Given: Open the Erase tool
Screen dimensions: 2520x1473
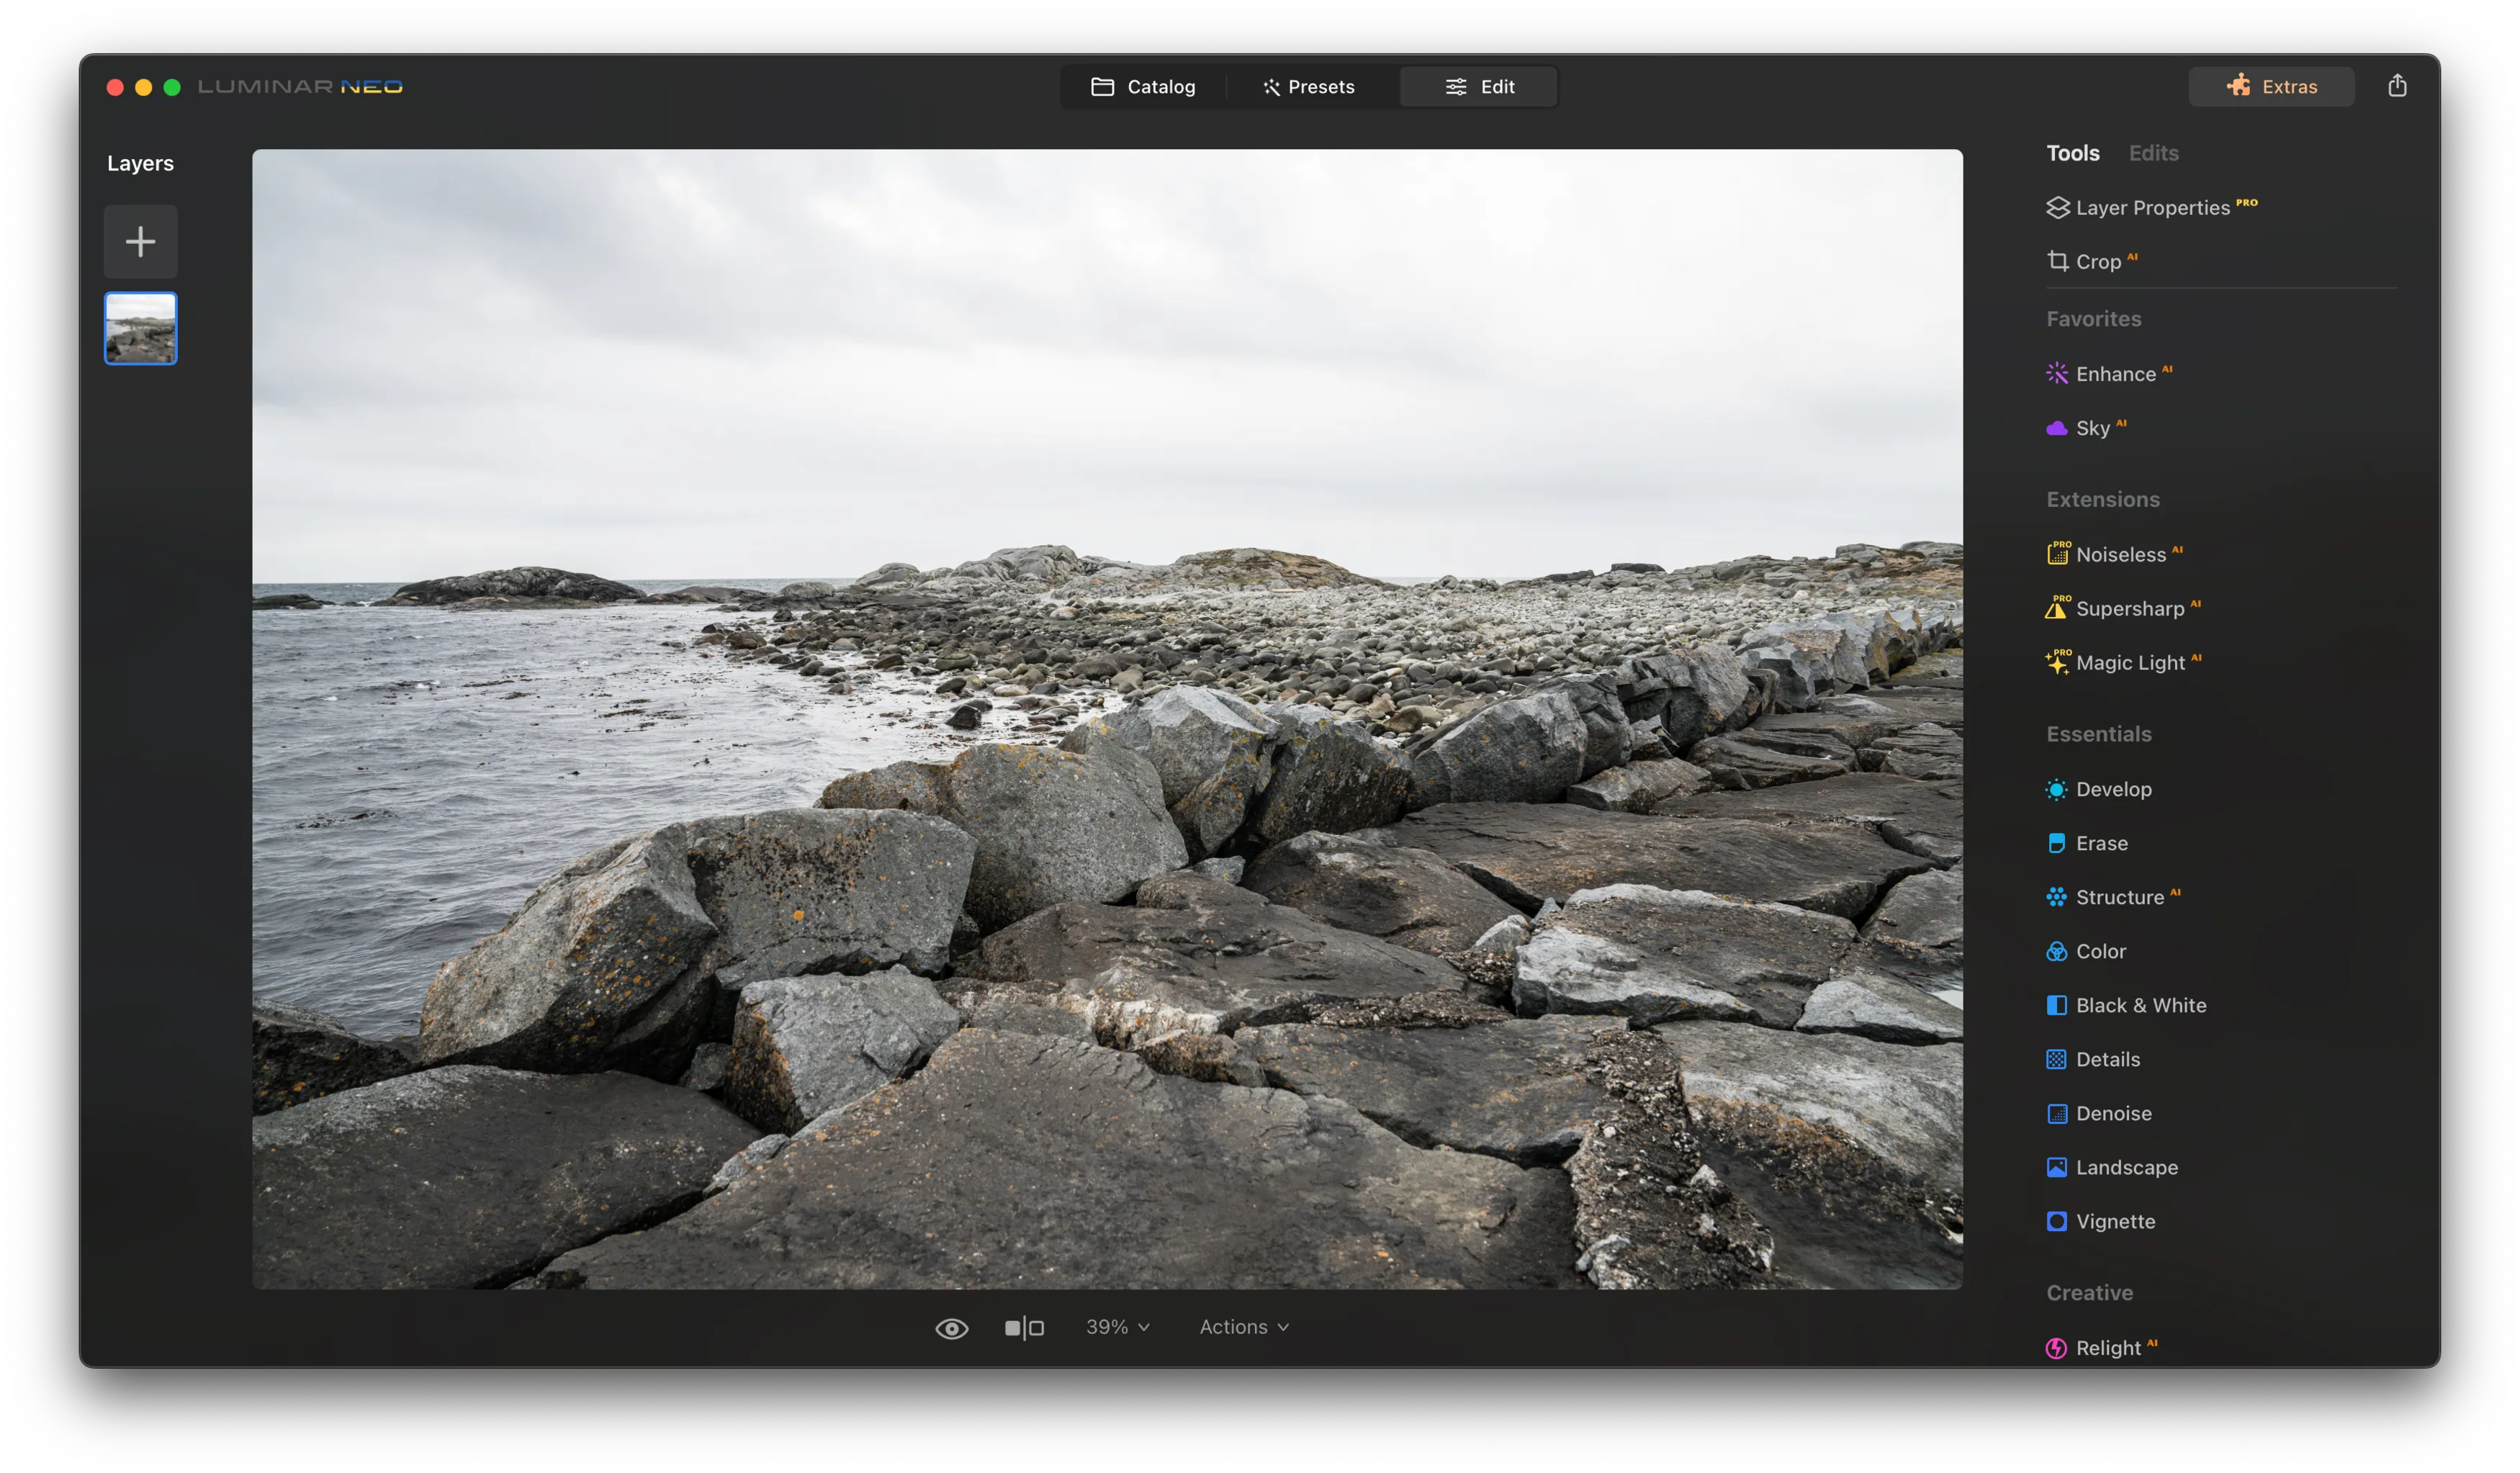Looking at the screenshot, I should tap(2100, 843).
